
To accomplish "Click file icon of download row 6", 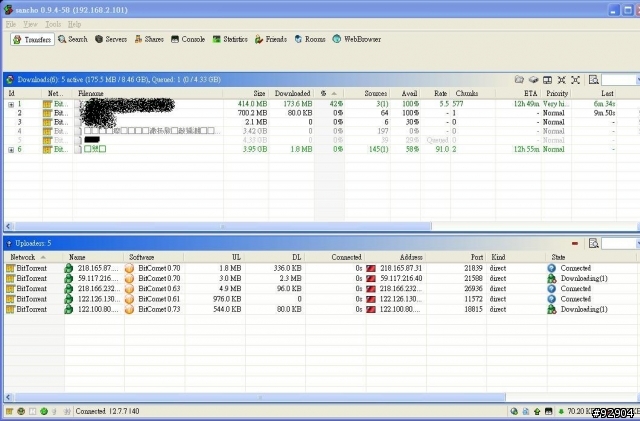I will [x=78, y=149].
